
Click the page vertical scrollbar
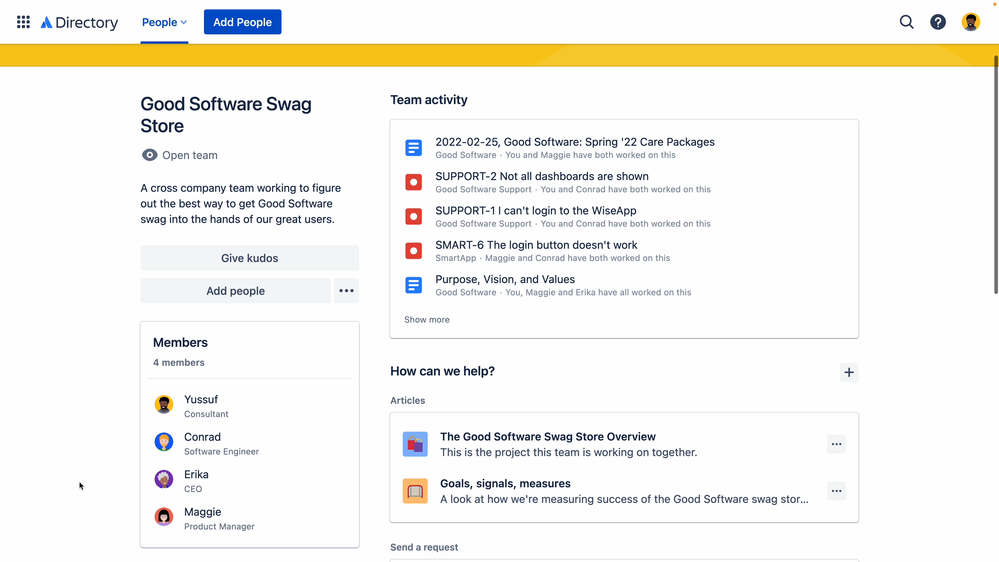996,175
